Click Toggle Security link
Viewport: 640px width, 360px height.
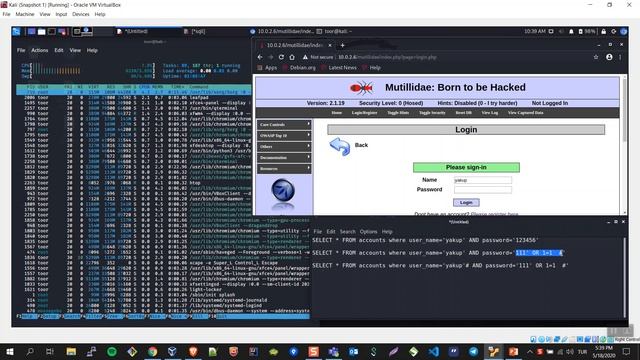(432, 113)
